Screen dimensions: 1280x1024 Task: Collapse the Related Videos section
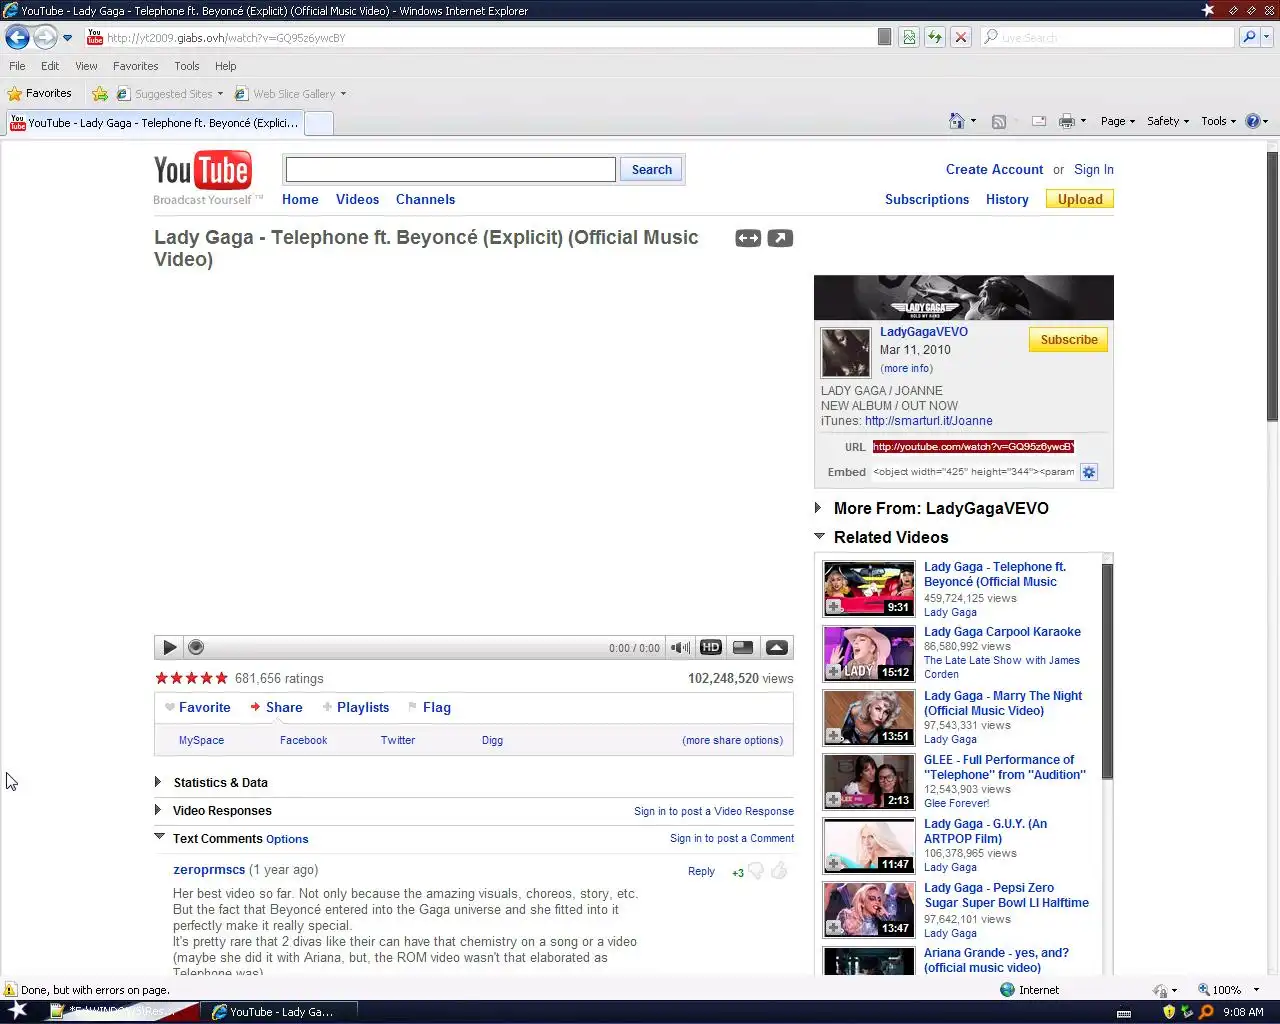[820, 536]
